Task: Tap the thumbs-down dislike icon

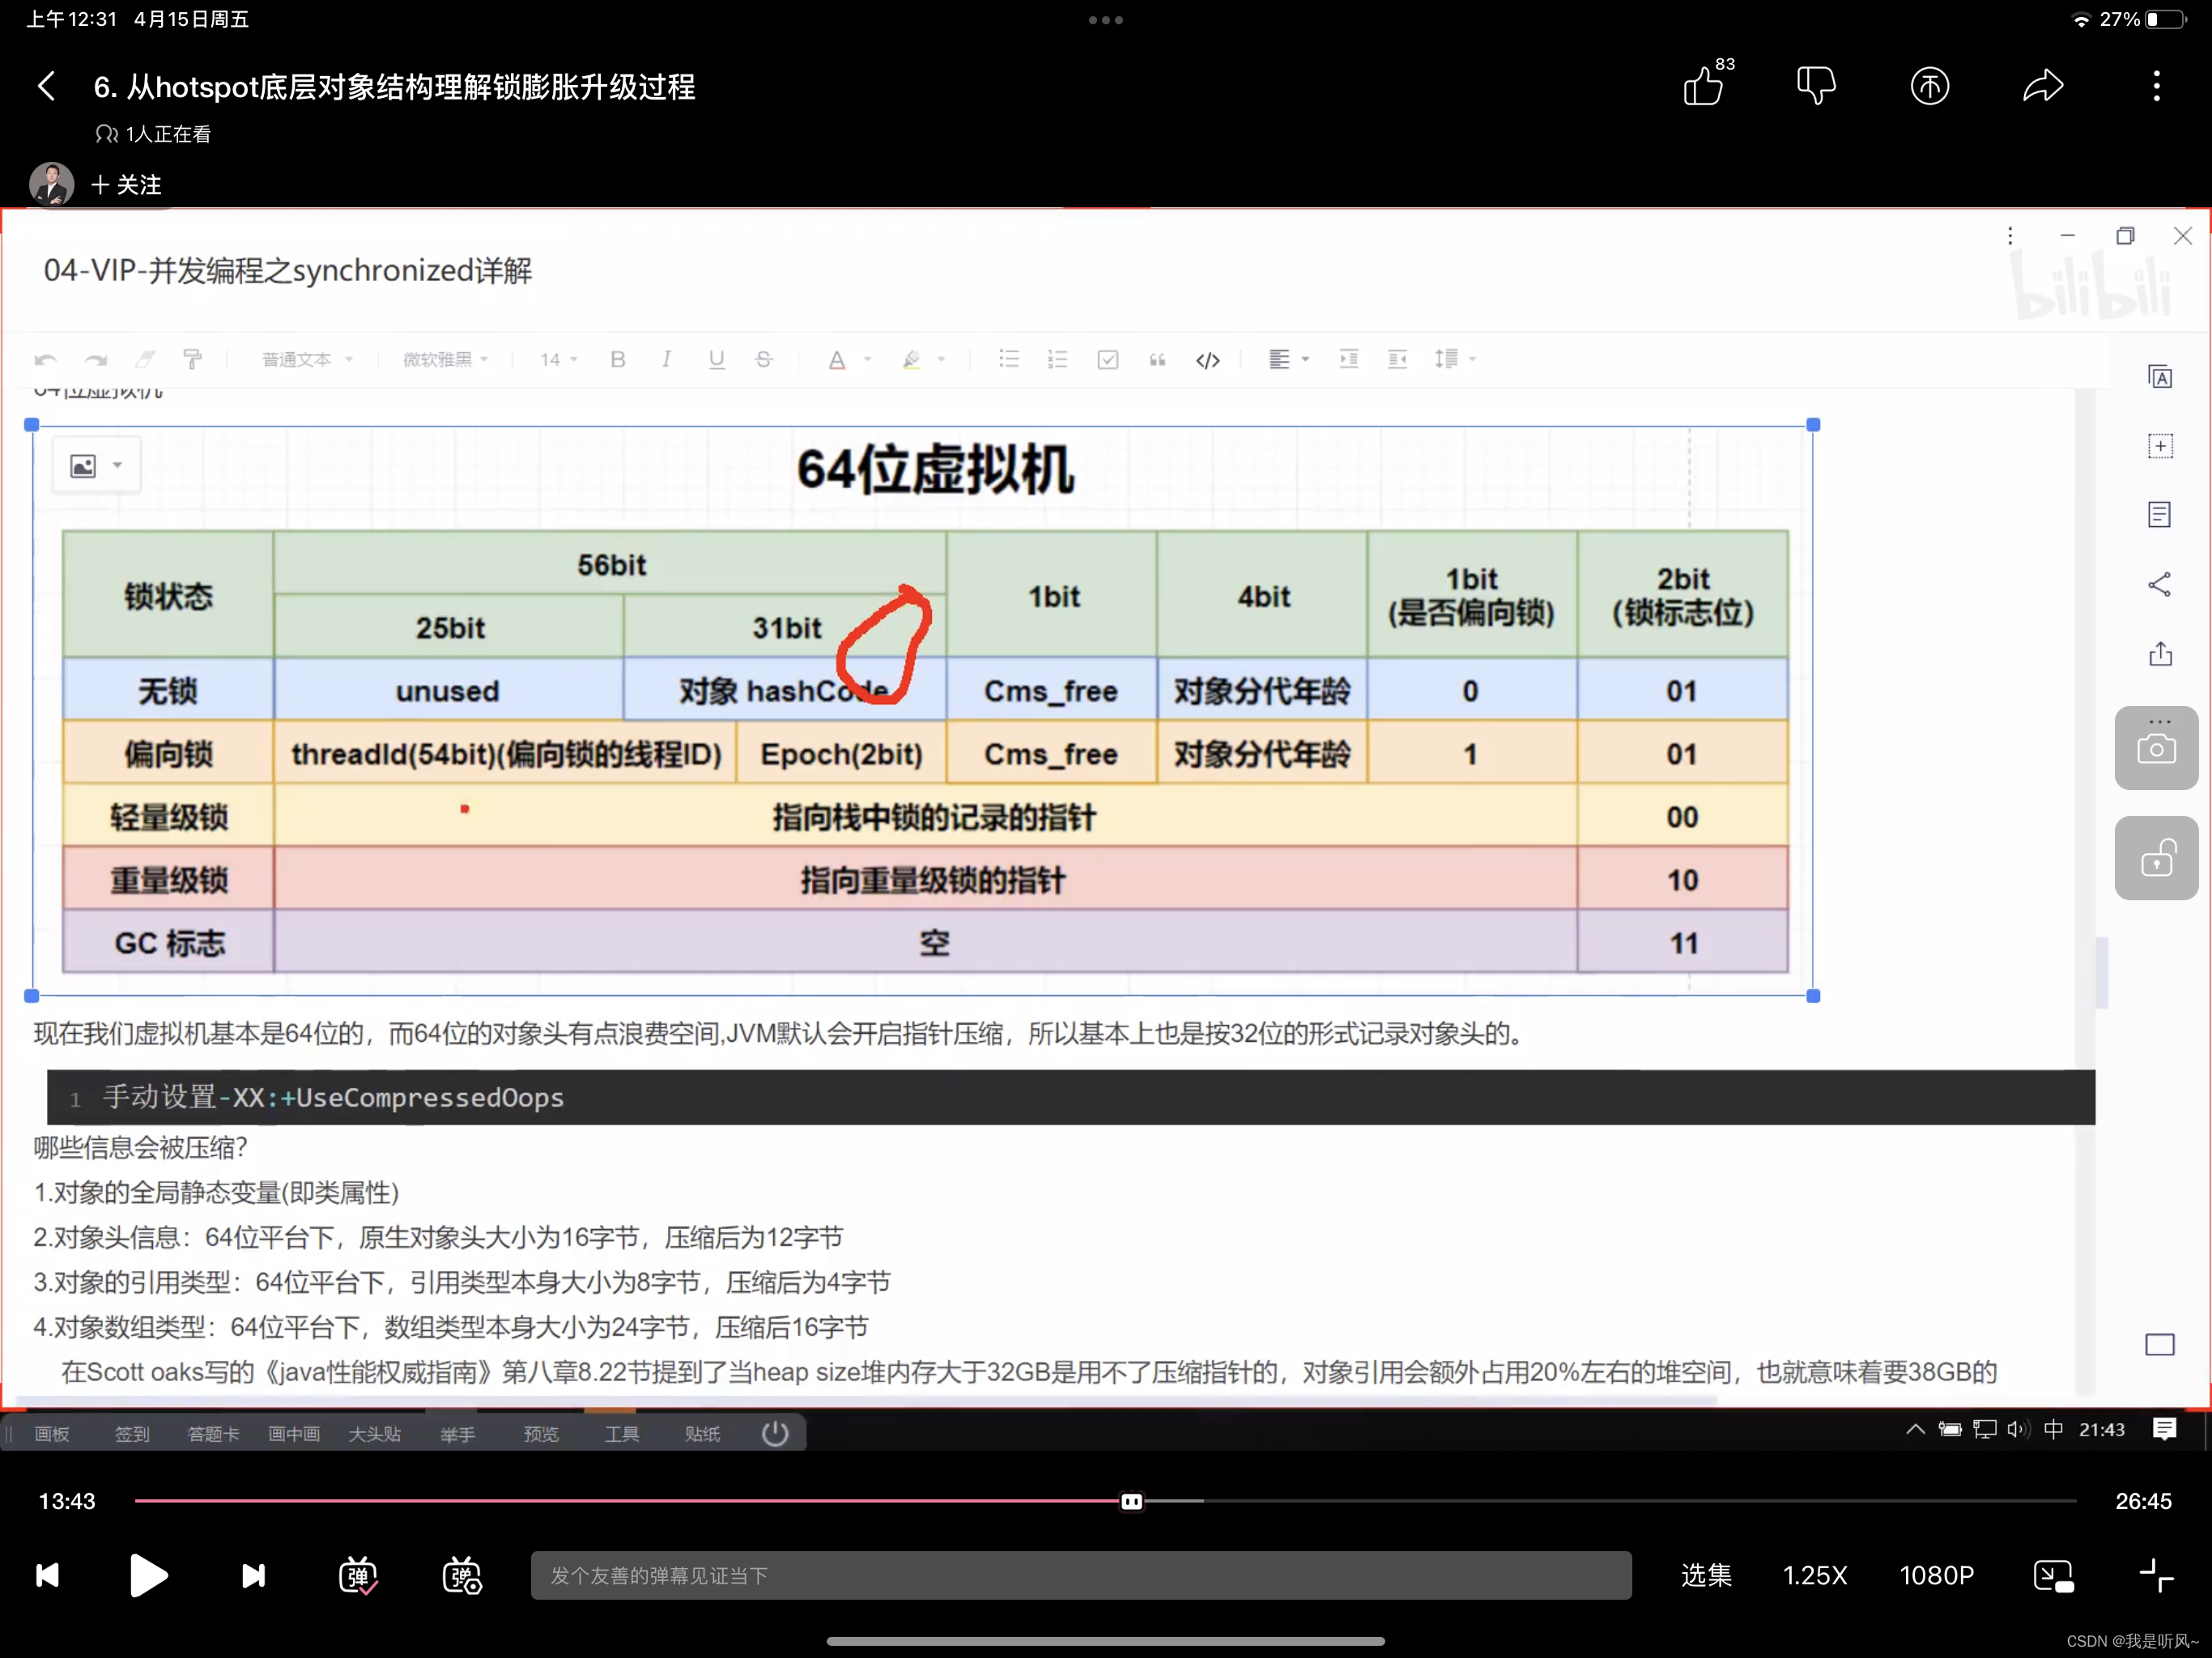Action: pyautogui.click(x=1815, y=87)
